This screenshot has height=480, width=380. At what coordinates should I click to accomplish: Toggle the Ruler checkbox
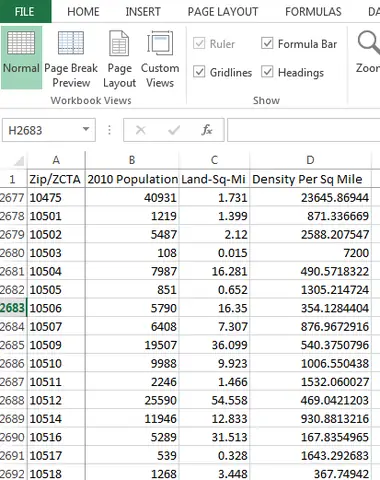pyautogui.click(x=199, y=43)
